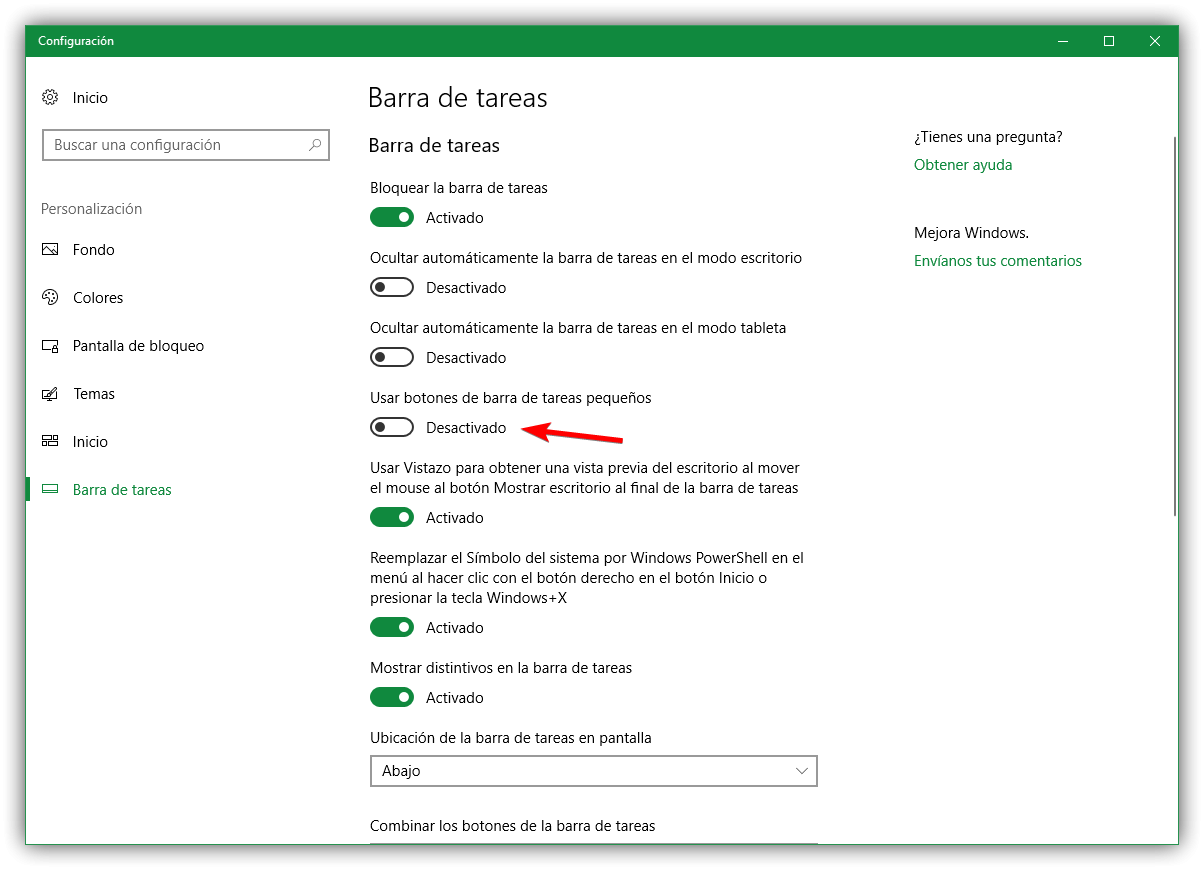Go to Pantalla de bloqueo section
The width and height of the screenshot is (1204, 870).
138,346
